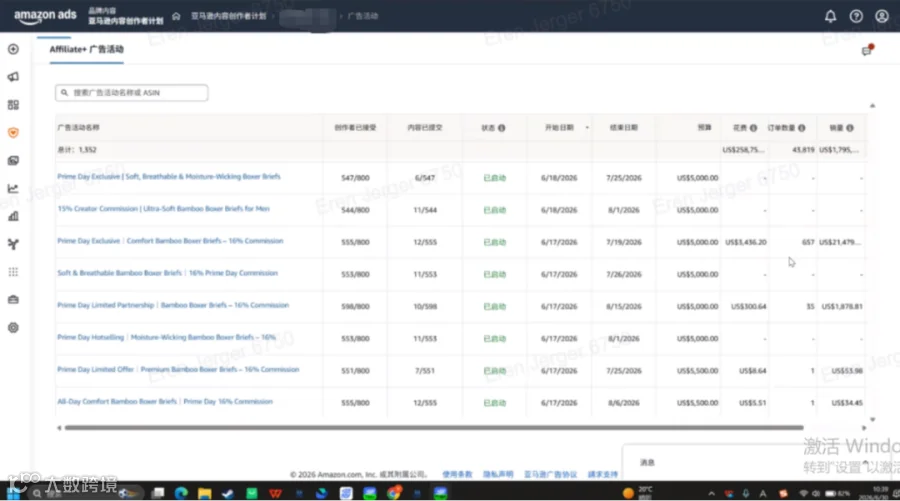Click the 547/800 creators accepted cell
The image size is (900, 501).
tap(355, 178)
